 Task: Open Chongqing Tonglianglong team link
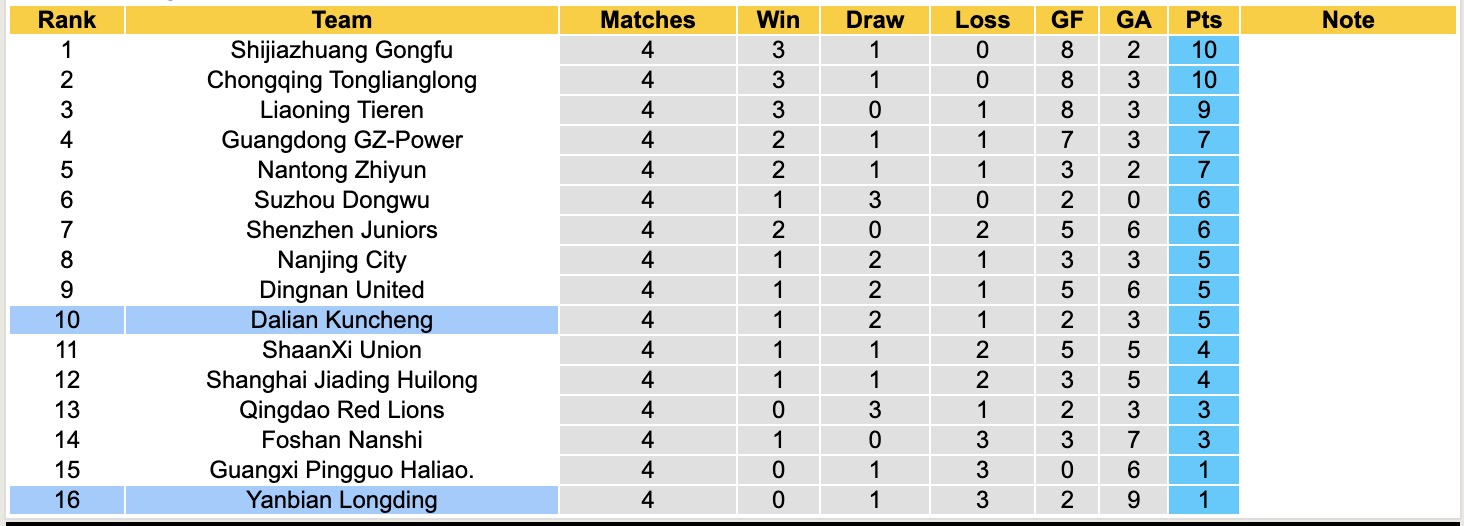342,80
